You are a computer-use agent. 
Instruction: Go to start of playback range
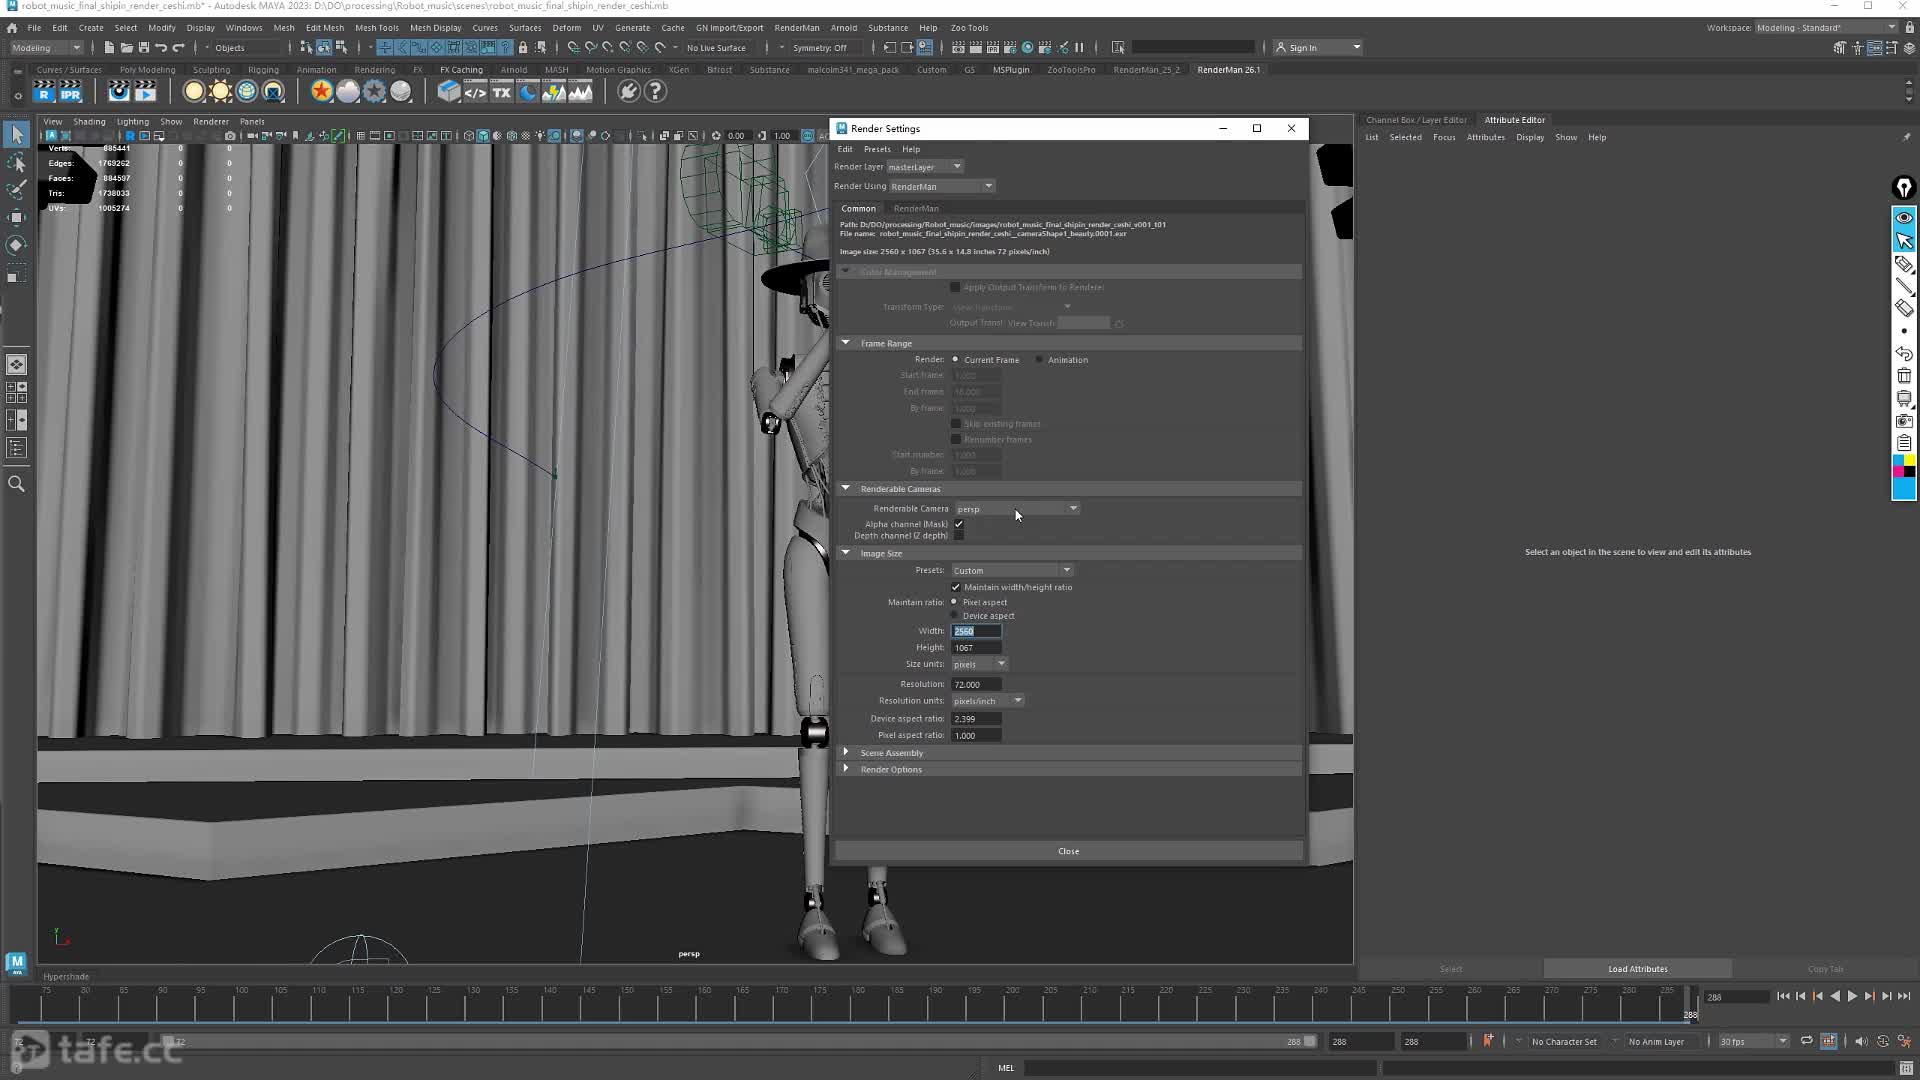1783,996
